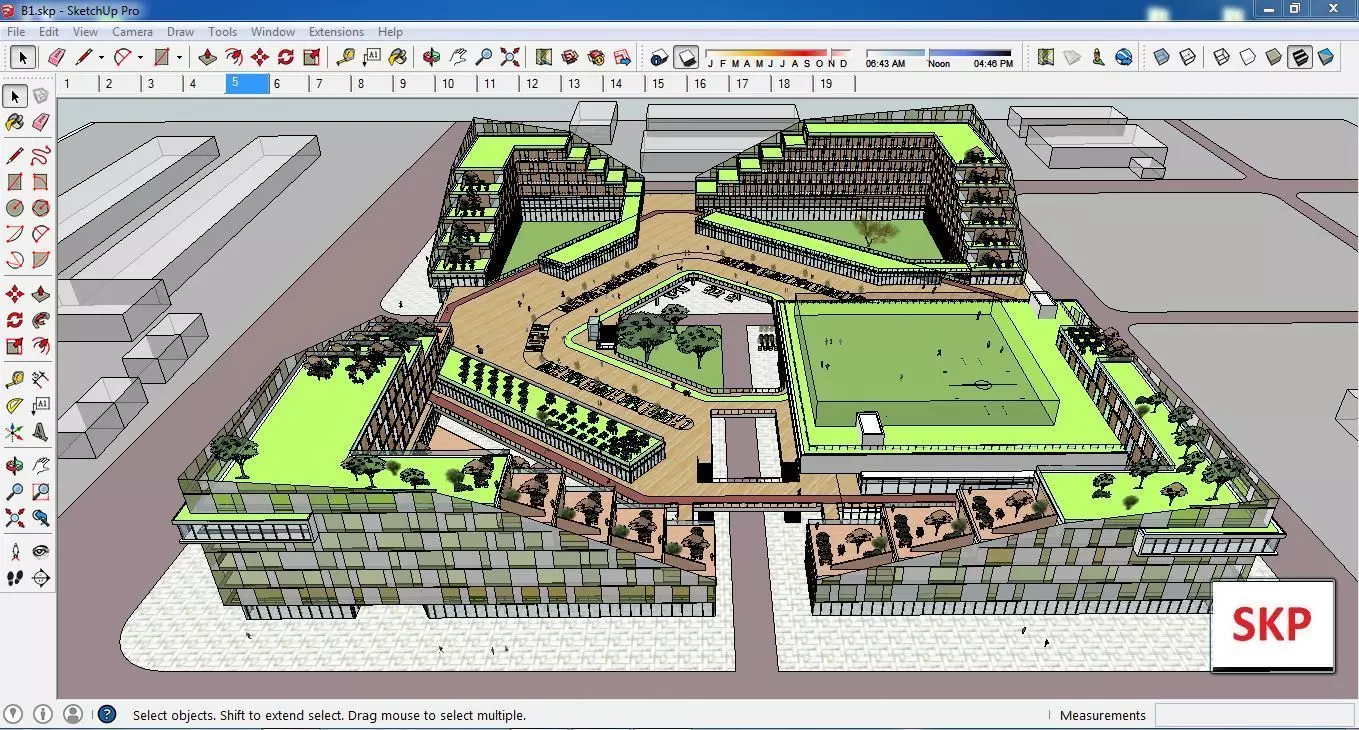
Task: Click the Measurements input box
Action: 1255,715
